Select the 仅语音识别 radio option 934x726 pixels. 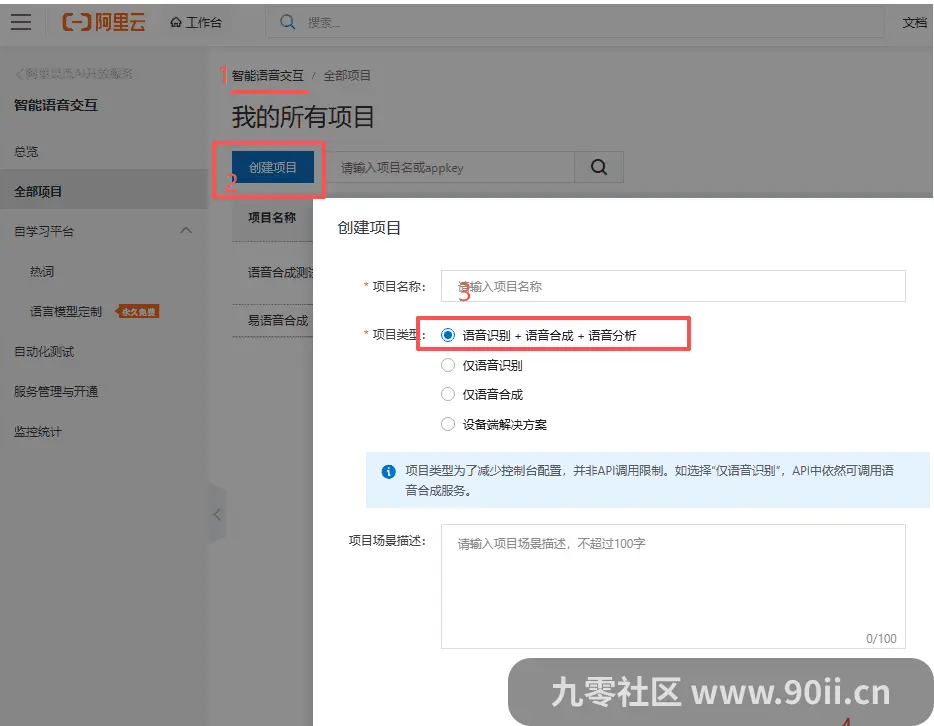(x=447, y=365)
